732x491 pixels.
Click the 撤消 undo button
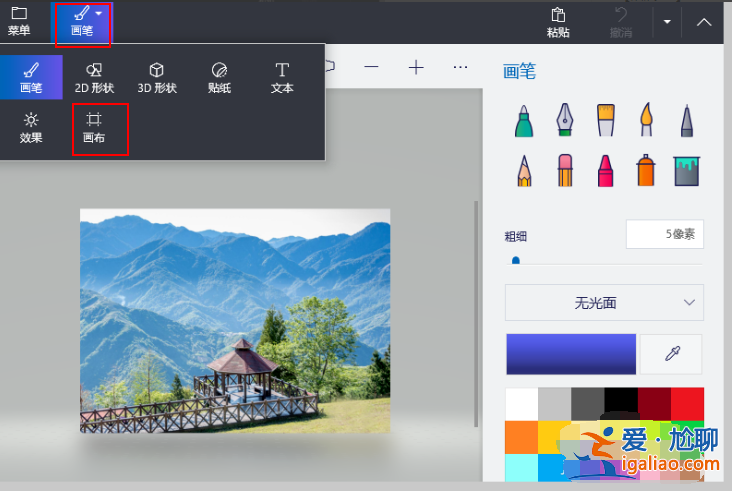tap(620, 23)
